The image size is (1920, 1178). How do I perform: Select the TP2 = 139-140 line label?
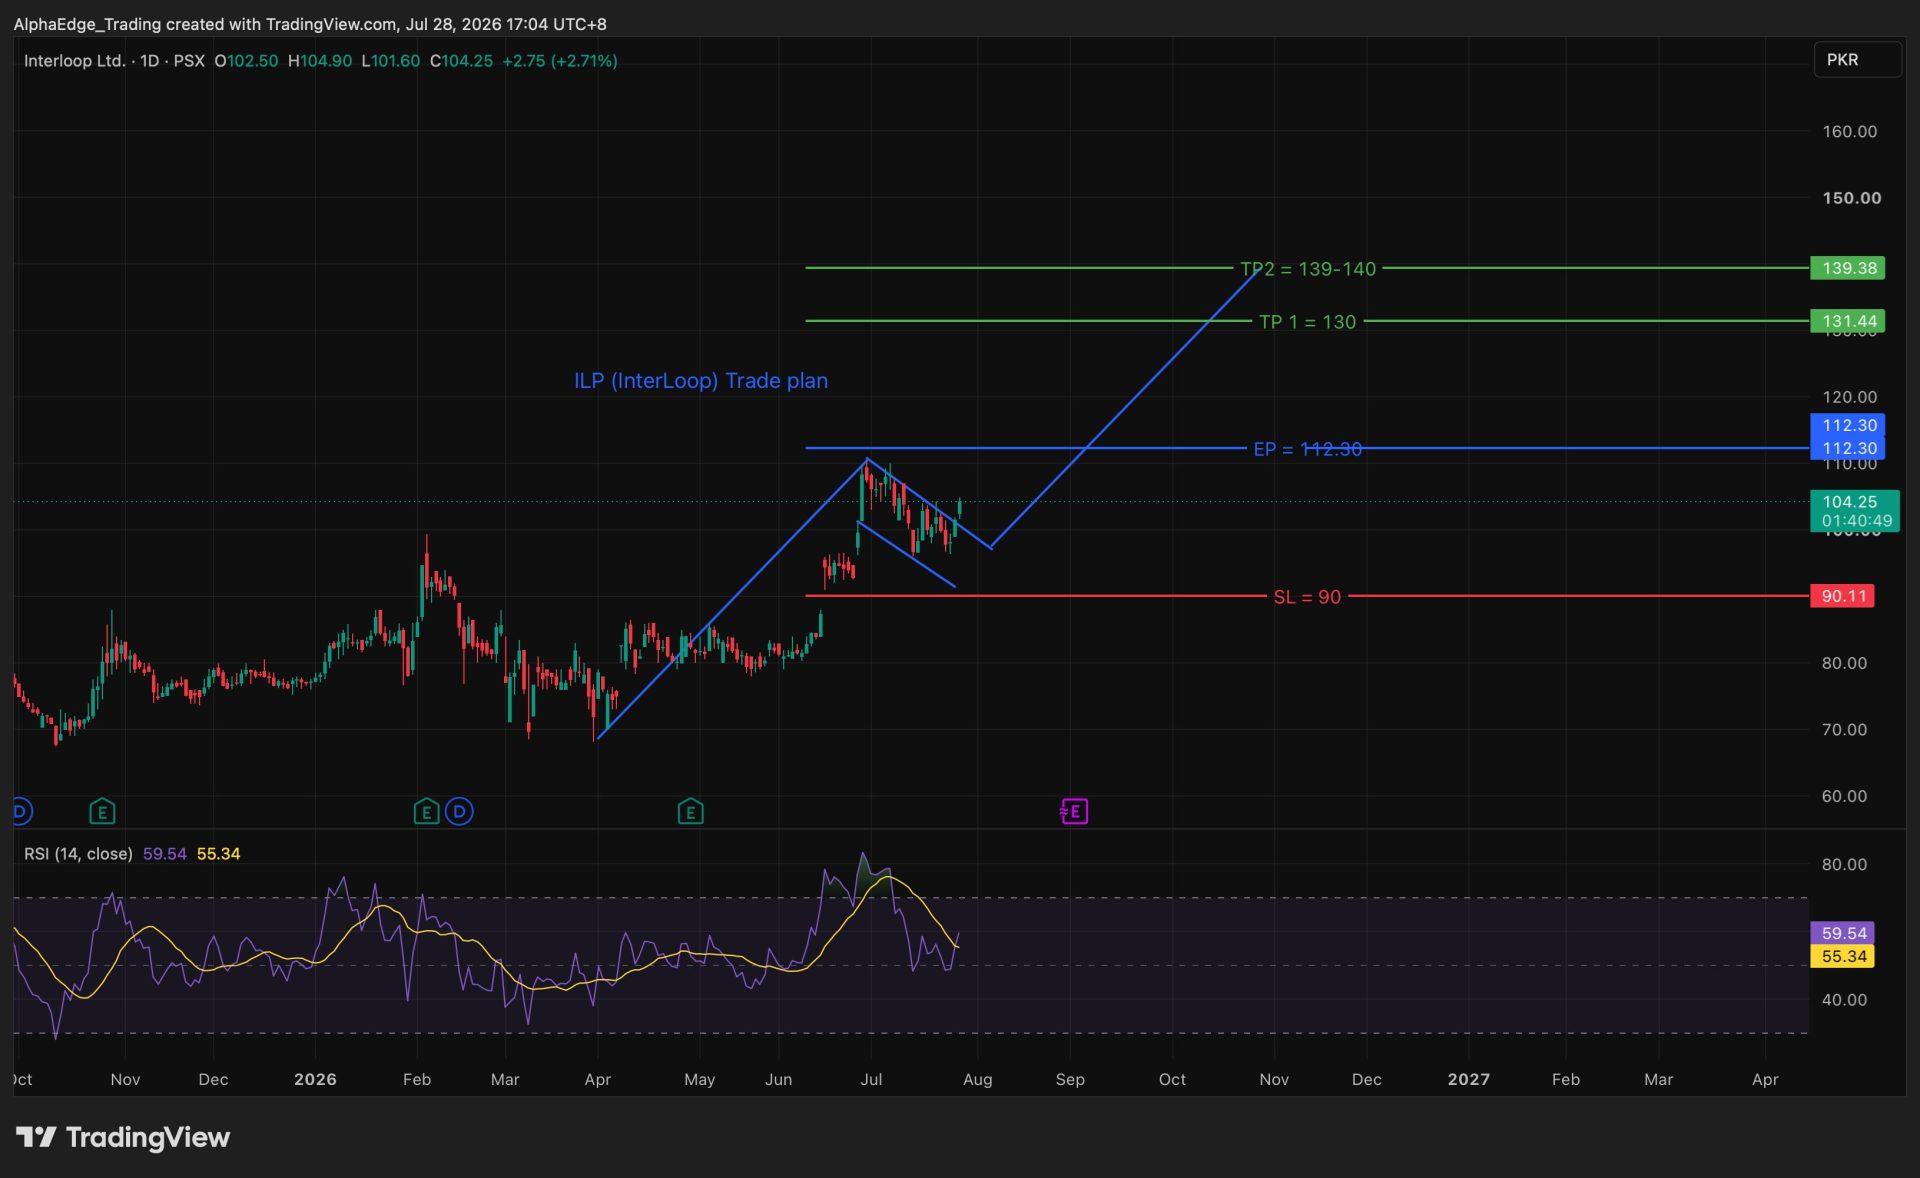click(x=1308, y=269)
